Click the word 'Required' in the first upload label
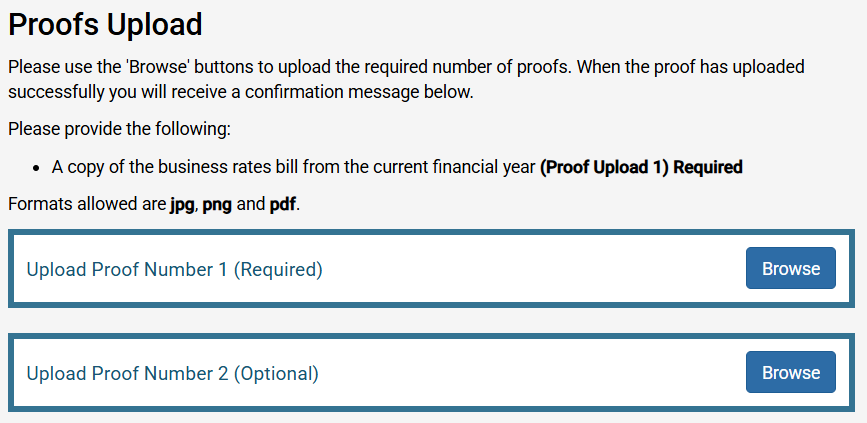Screen dimensions: 867x423 [278, 269]
